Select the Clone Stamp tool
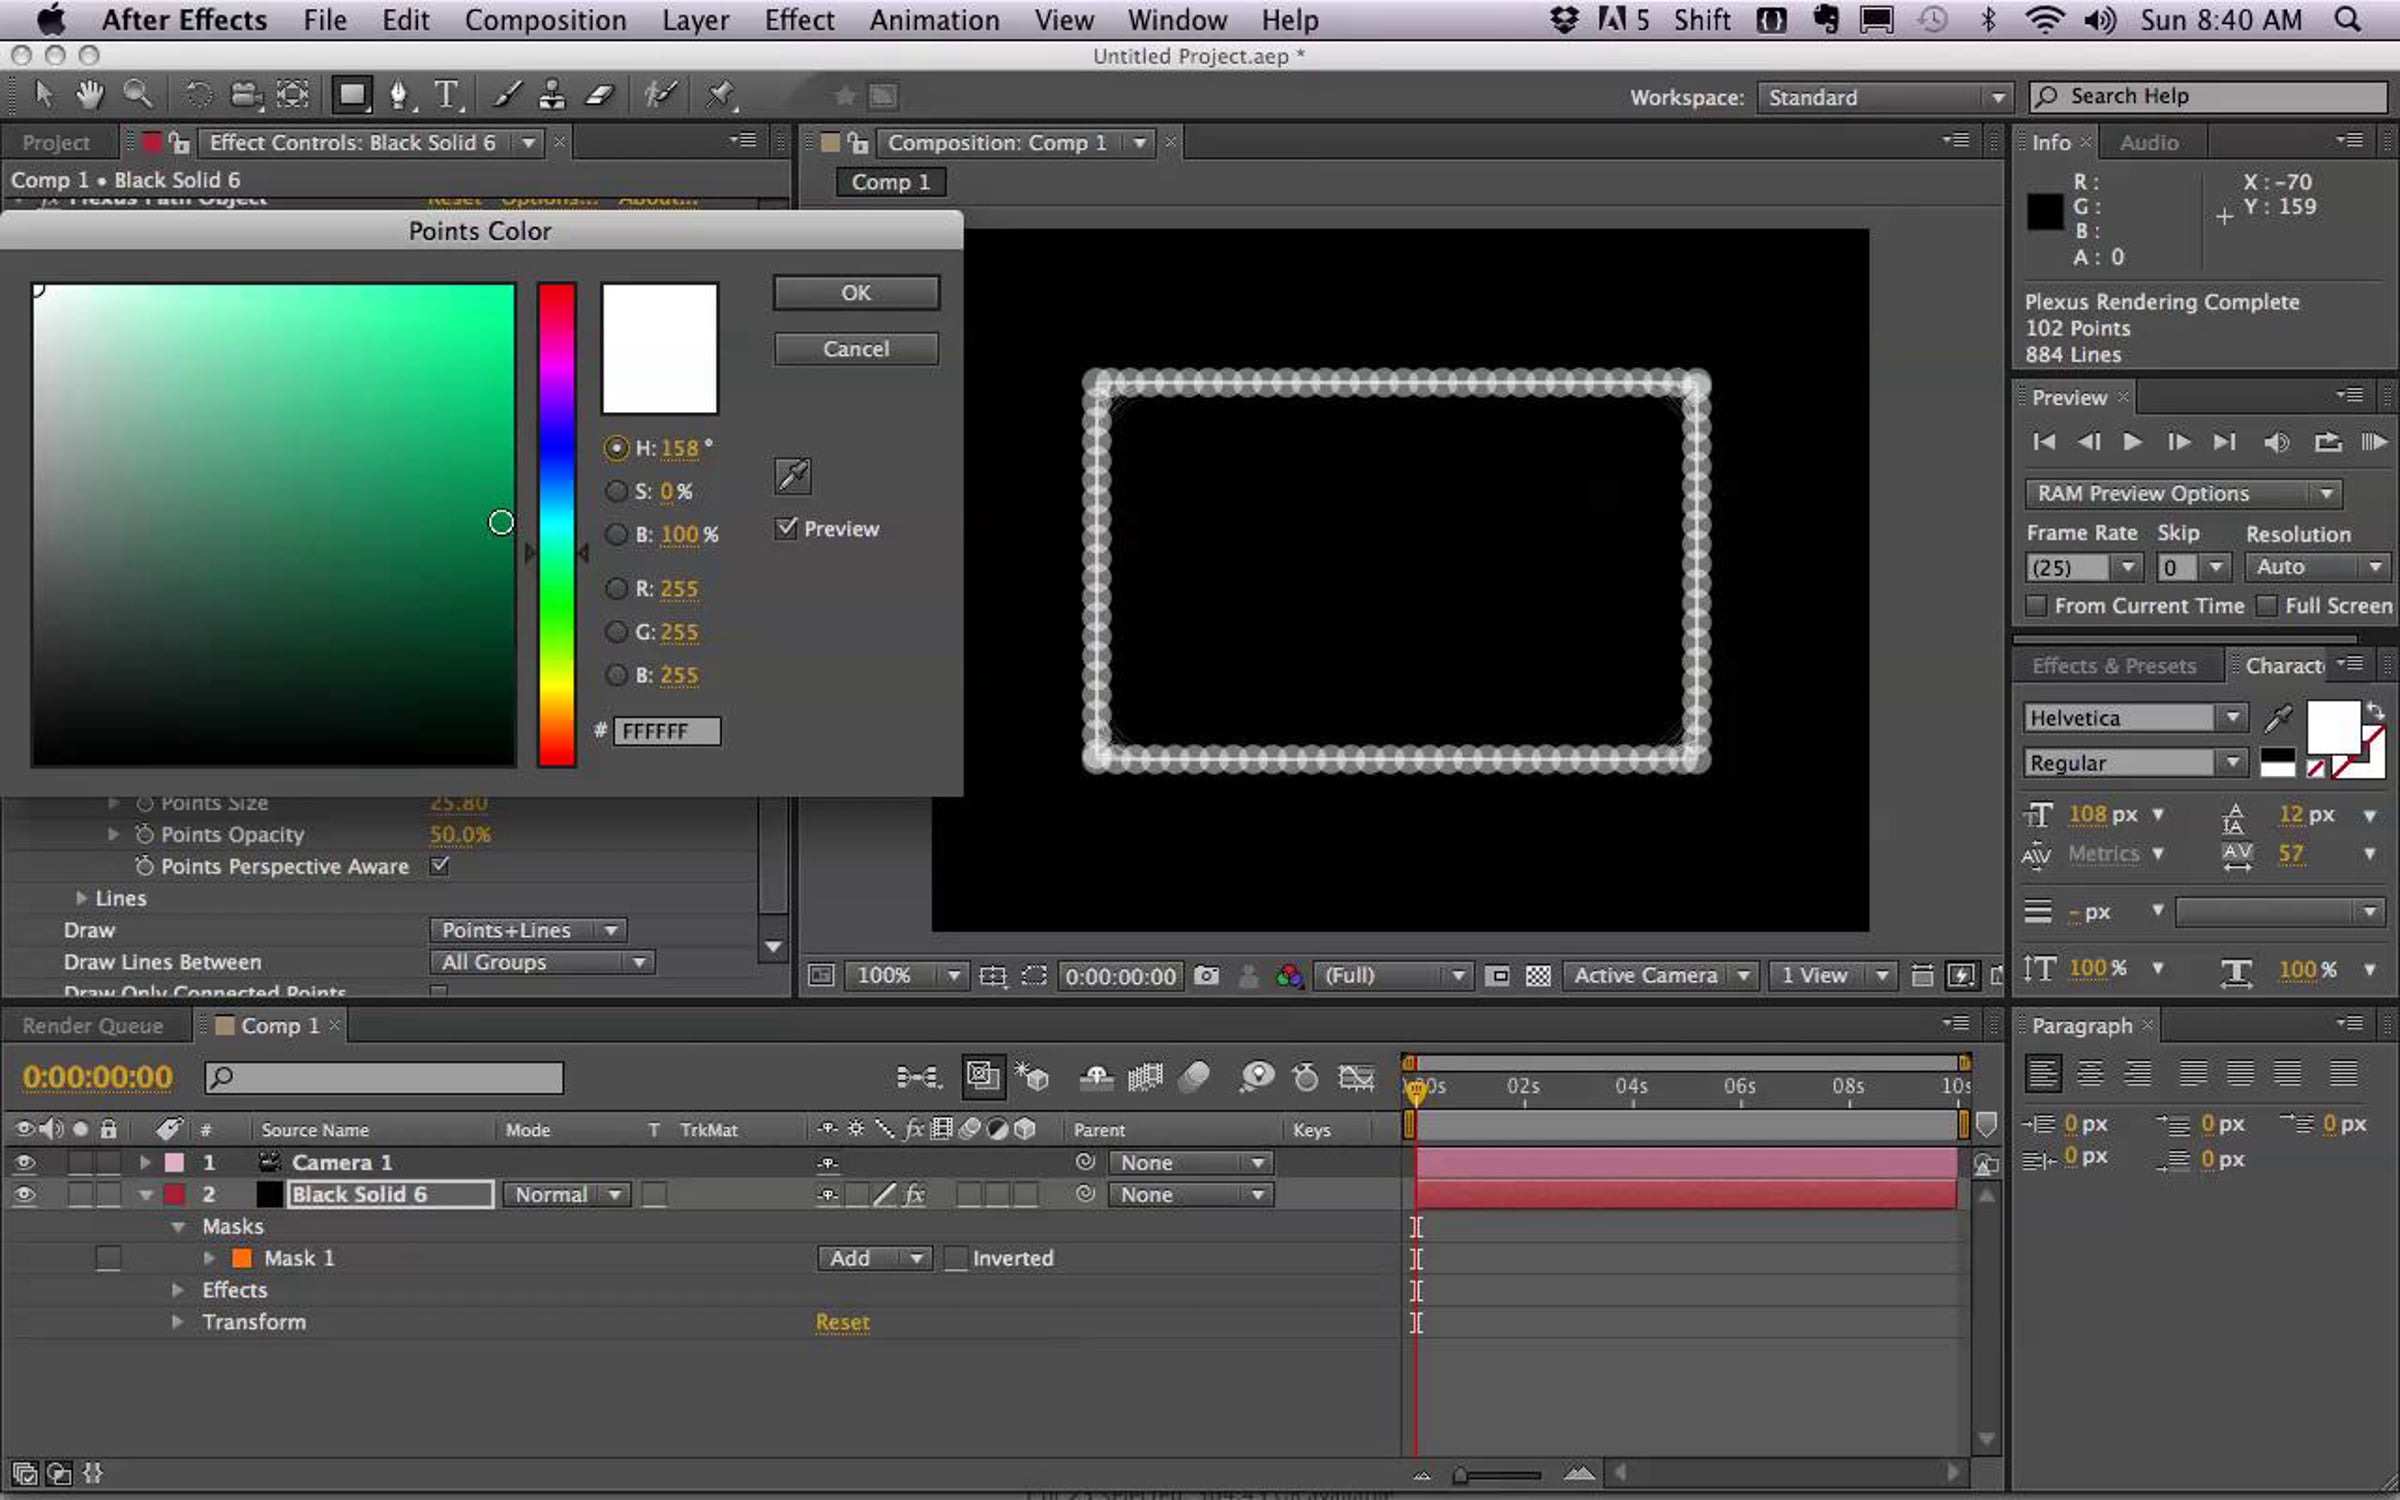Screen dimensions: 2400x1500 click(551, 95)
